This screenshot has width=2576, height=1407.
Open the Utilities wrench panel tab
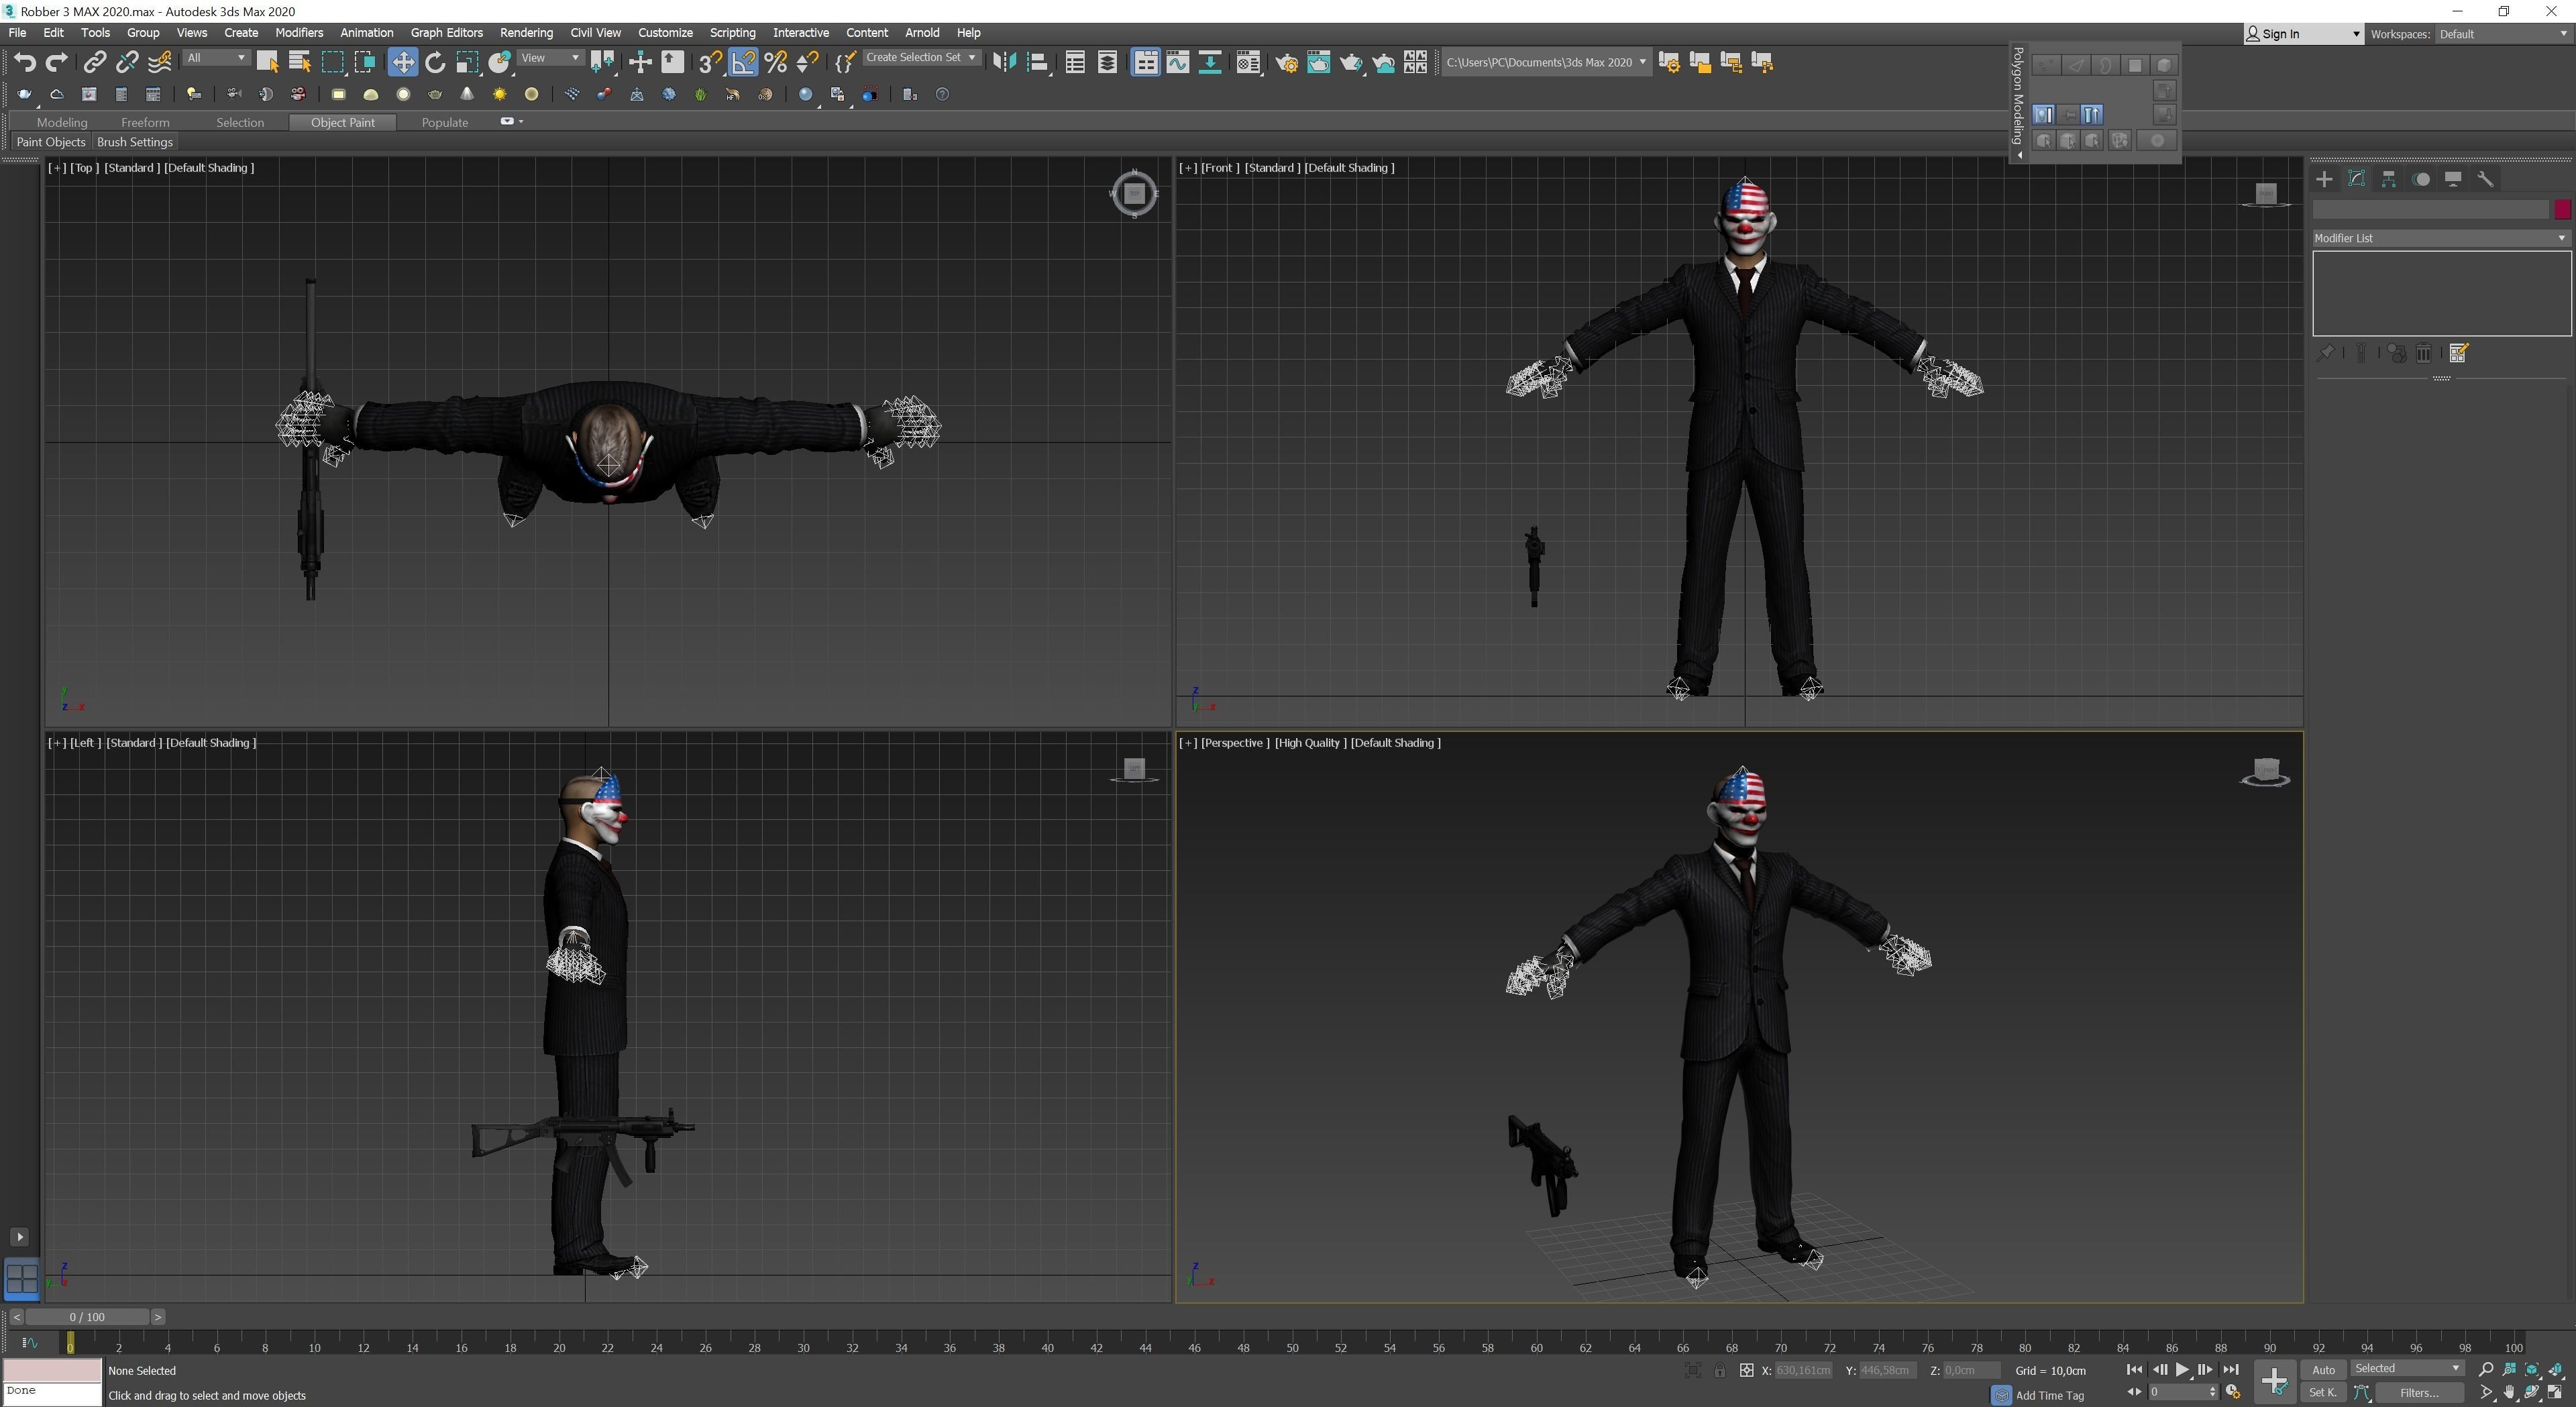pyautogui.click(x=2485, y=179)
